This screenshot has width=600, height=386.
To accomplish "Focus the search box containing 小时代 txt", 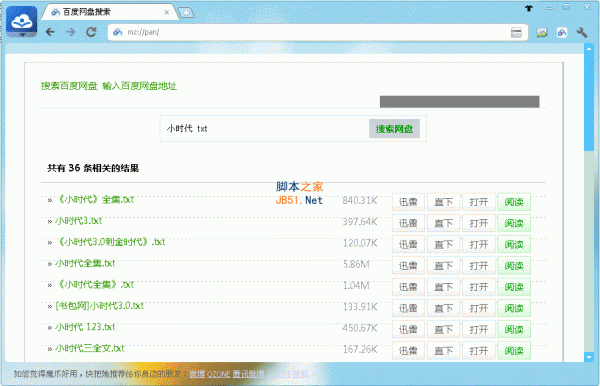I will tap(265, 129).
